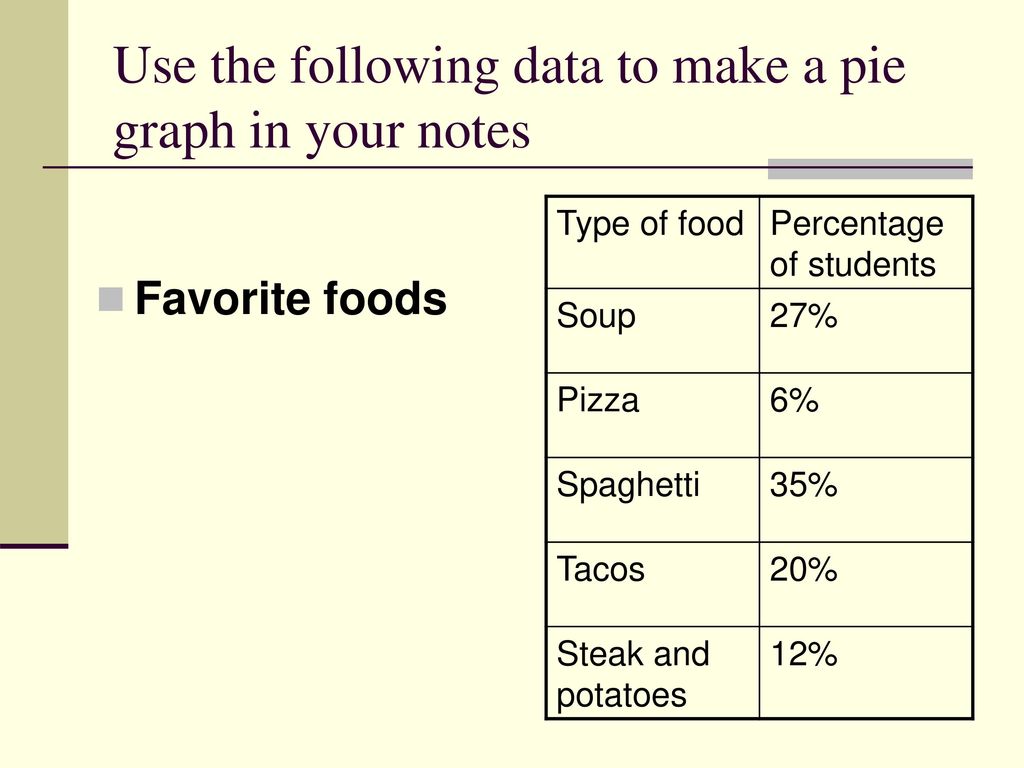Image resolution: width=1024 pixels, height=768 pixels.
Task: Click the olive sidebar stripe
Action: point(34,271)
